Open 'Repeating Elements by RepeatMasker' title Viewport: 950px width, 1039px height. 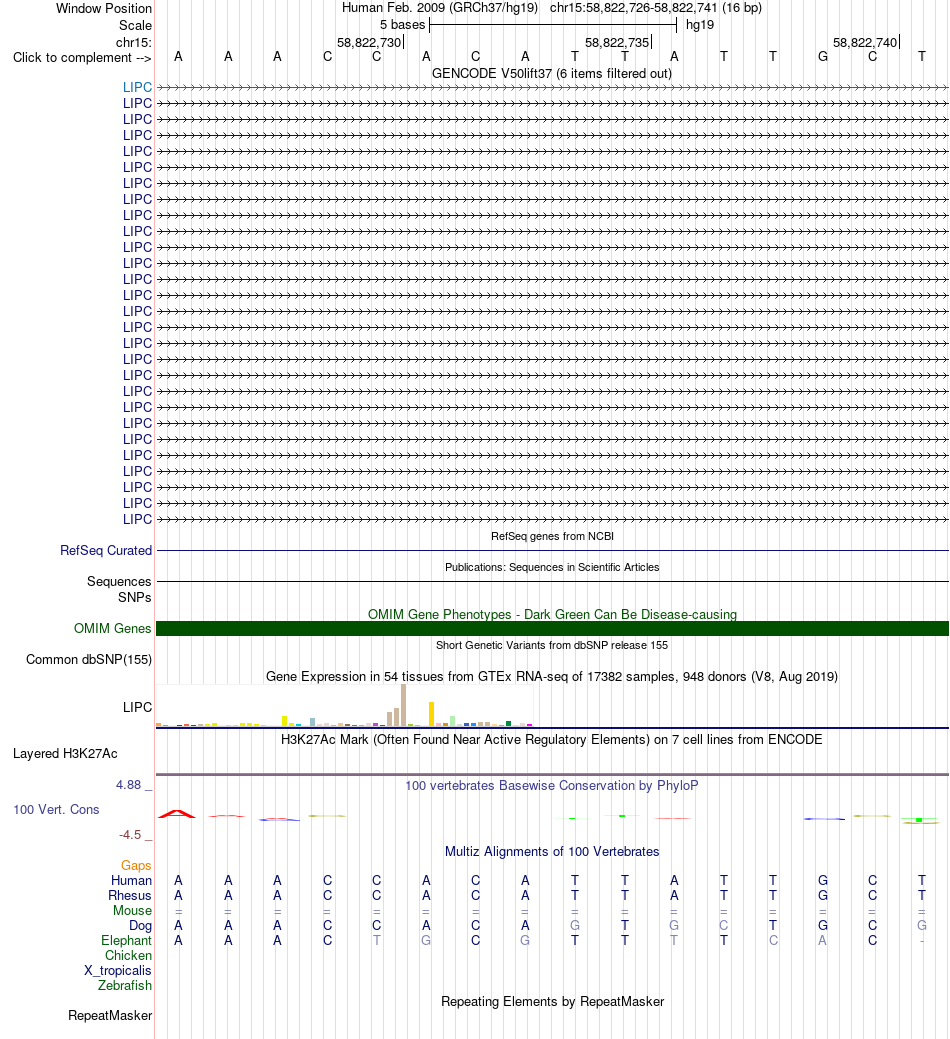tap(552, 1002)
